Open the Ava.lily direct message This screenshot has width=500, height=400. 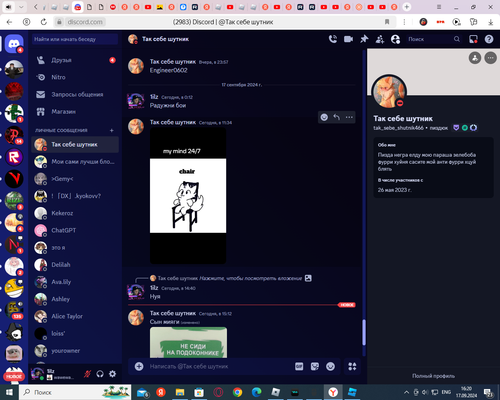75,282
